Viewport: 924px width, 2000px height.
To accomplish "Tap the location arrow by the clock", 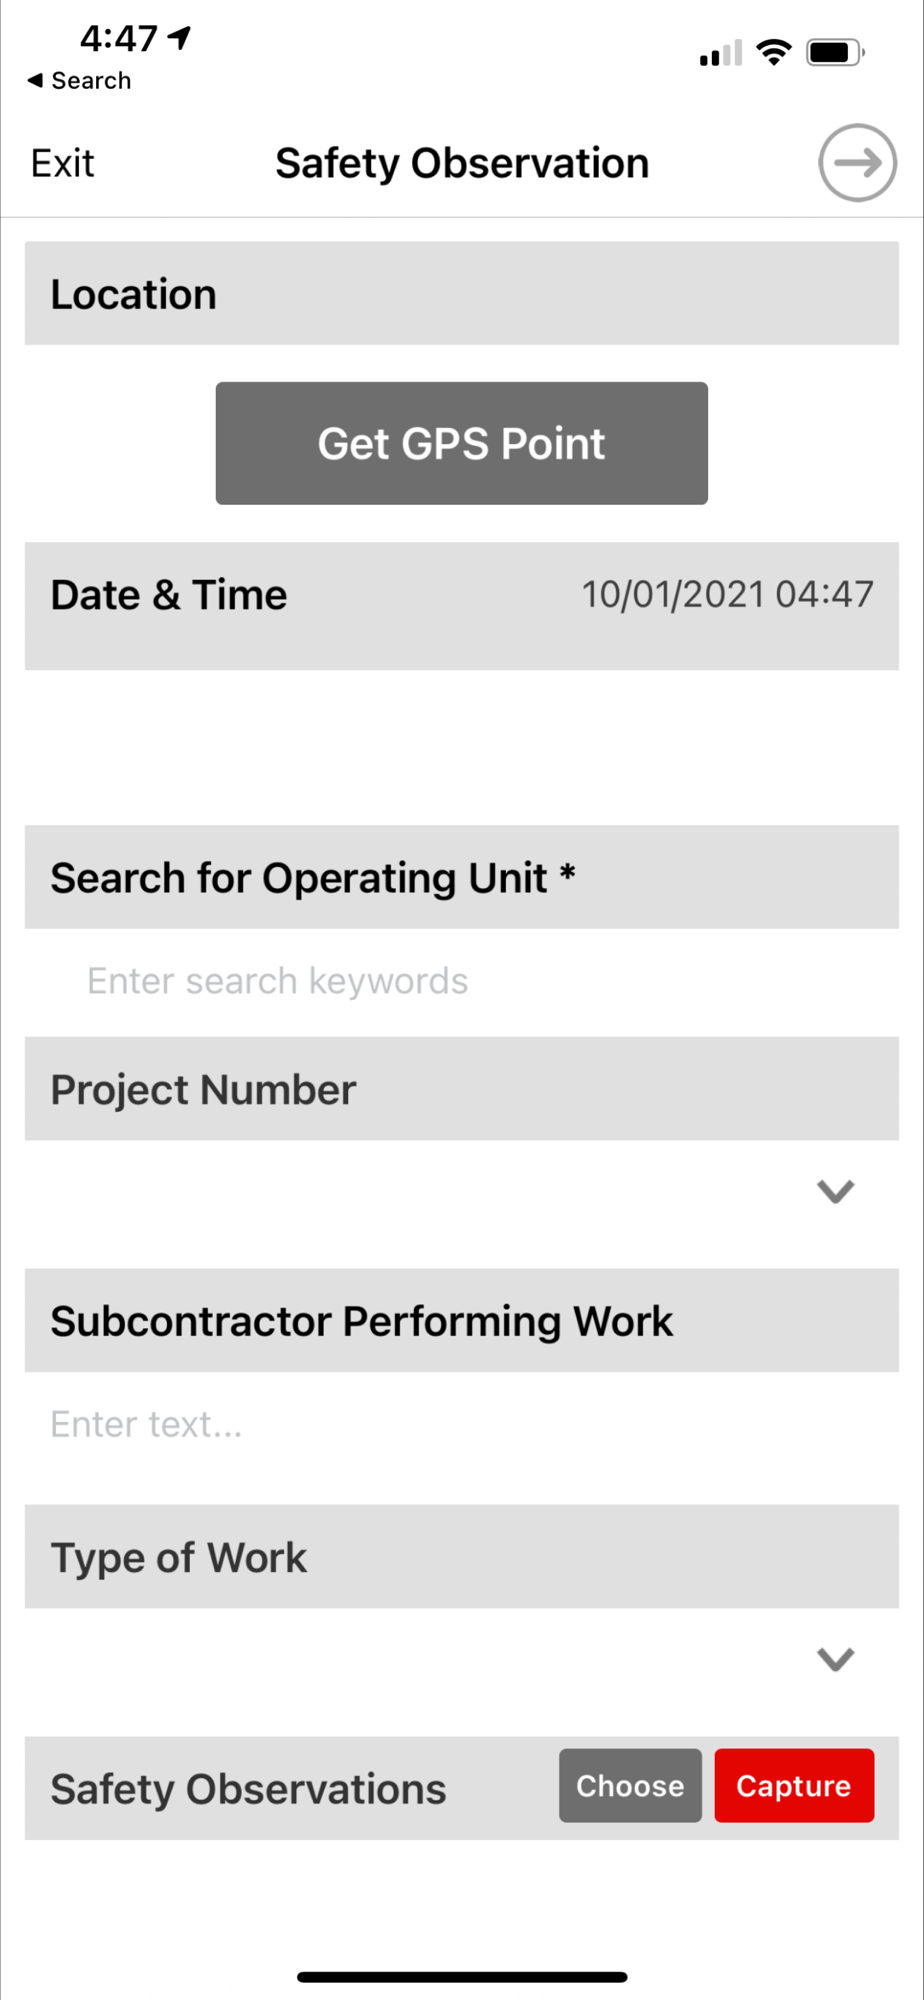I will pyautogui.click(x=180, y=38).
